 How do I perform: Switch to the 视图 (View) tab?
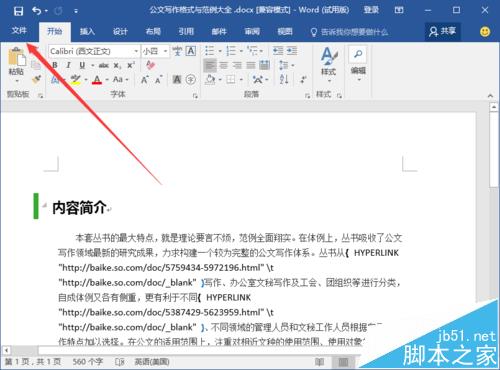[x=285, y=32]
